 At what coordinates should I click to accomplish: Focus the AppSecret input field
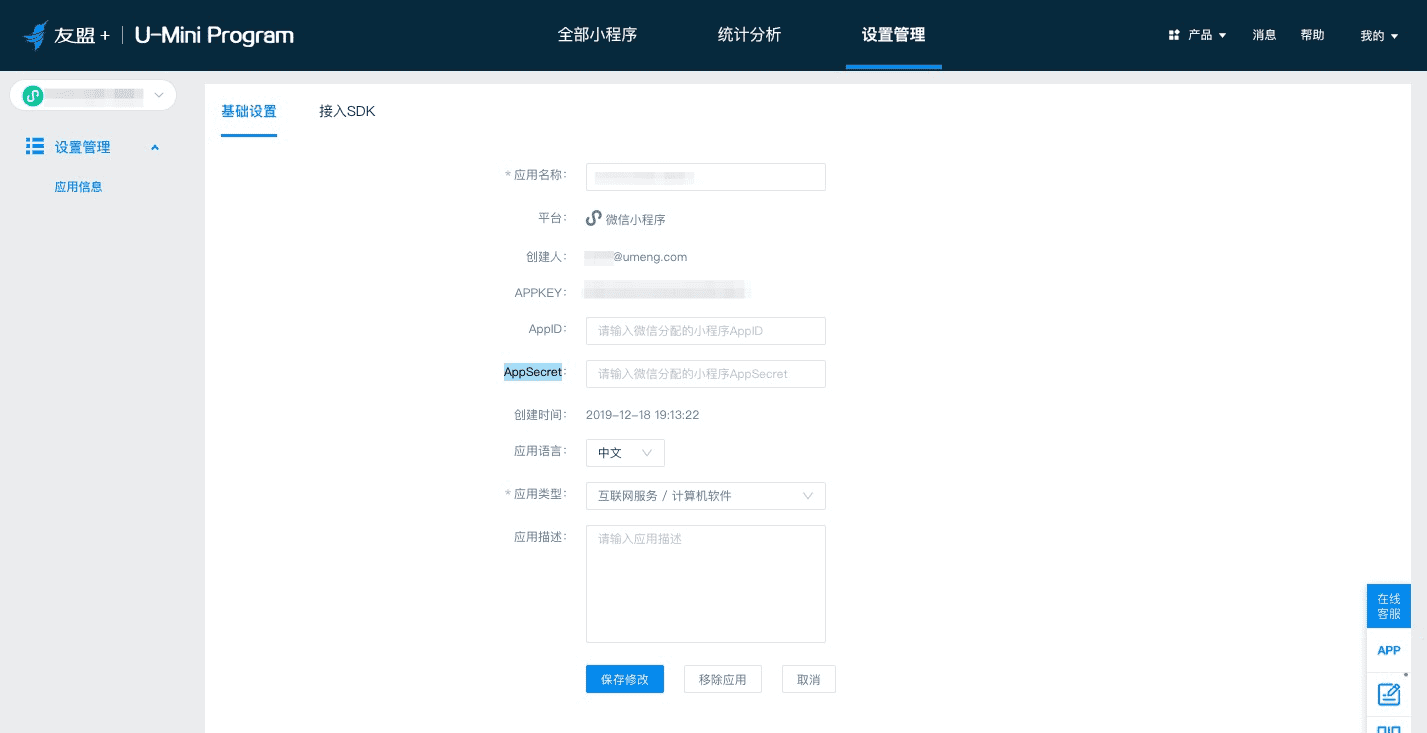click(706, 374)
